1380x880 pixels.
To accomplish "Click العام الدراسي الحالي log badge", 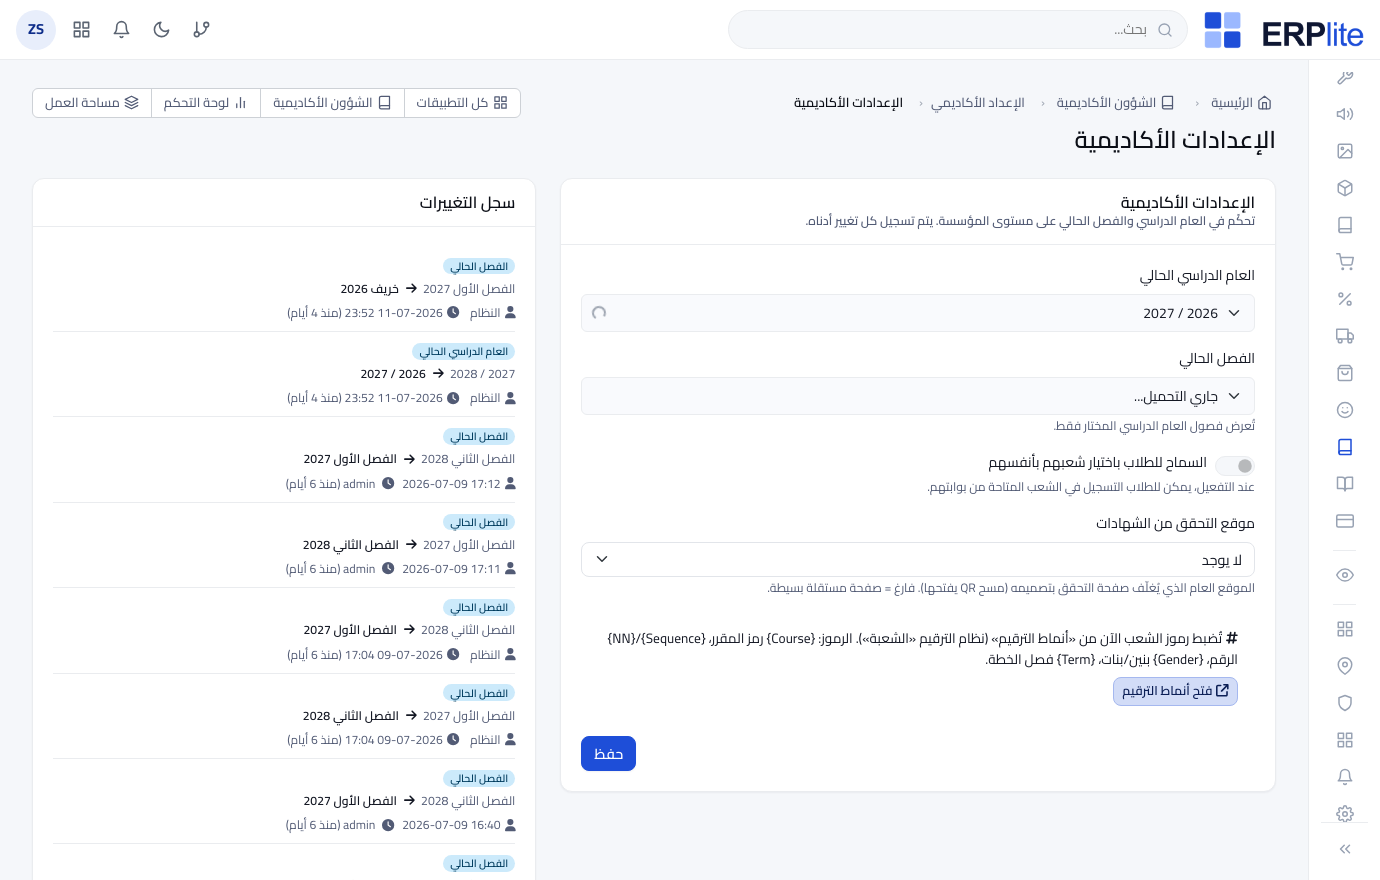I will (x=463, y=352).
